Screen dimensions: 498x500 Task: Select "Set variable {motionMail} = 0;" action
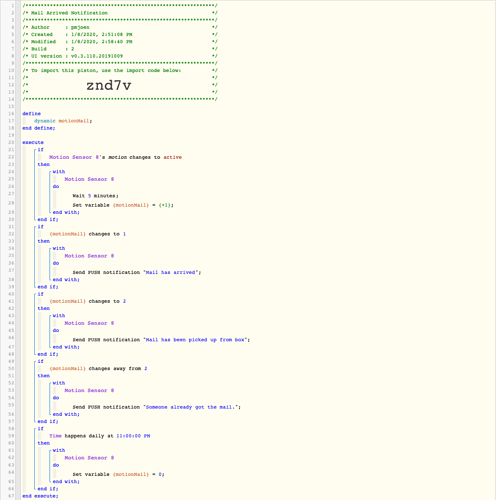pos(118,474)
